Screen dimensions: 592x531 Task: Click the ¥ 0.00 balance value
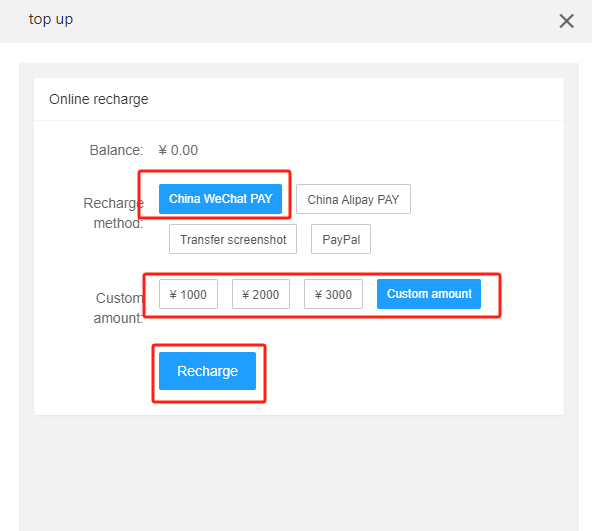point(178,150)
